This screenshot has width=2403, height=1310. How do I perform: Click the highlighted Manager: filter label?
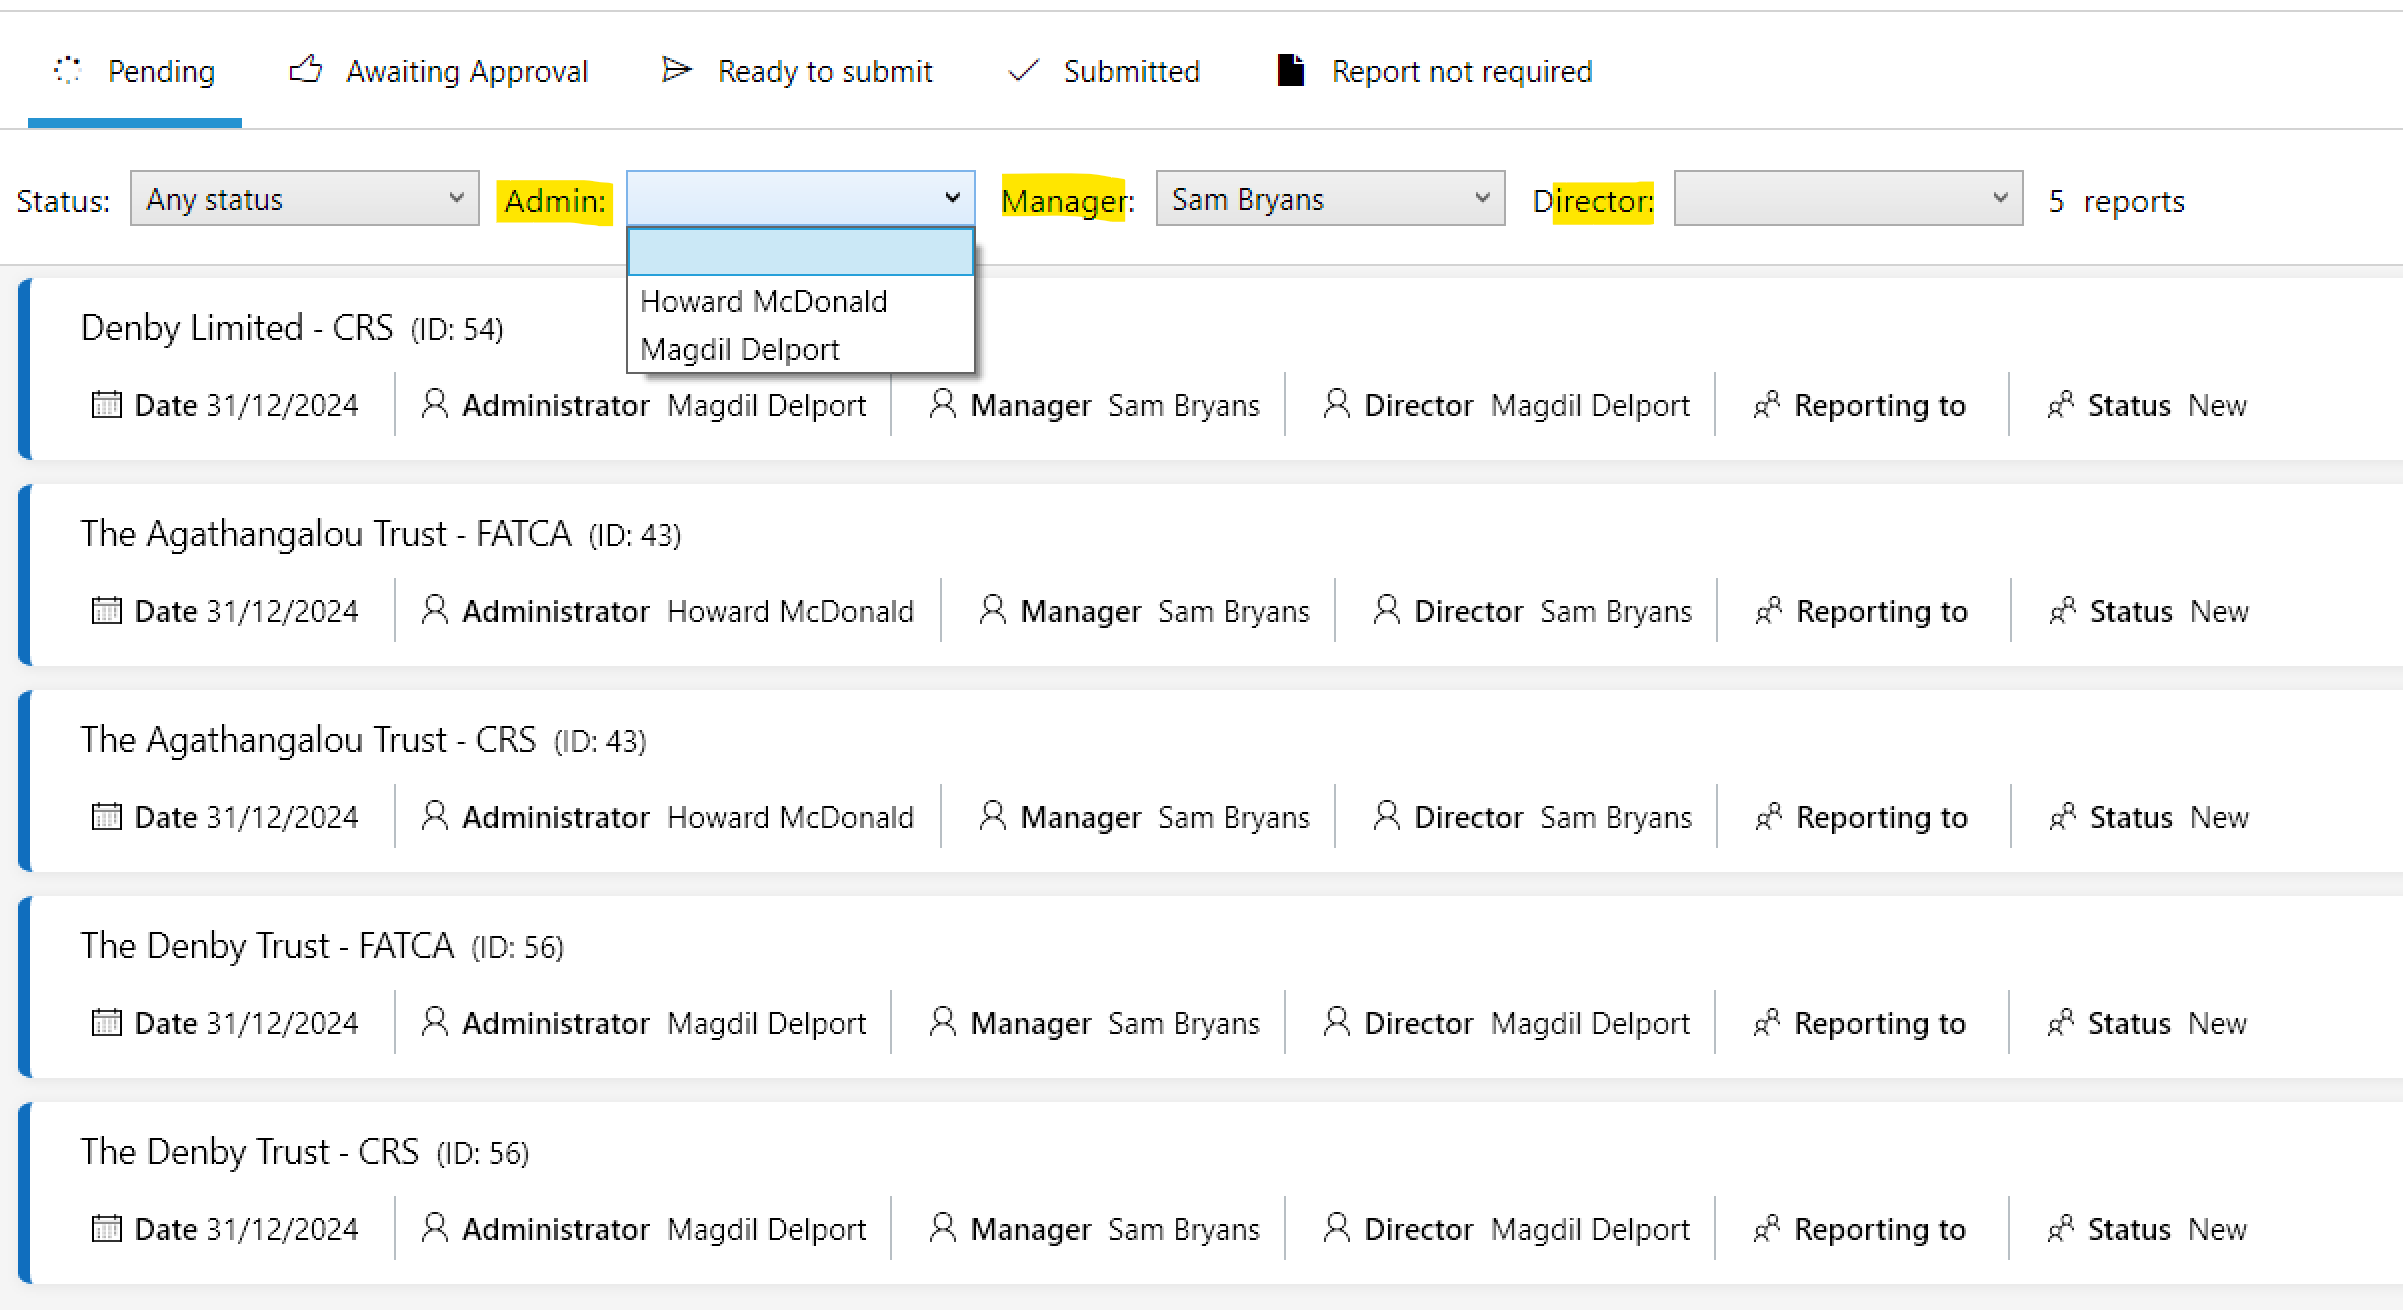coord(1067,201)
